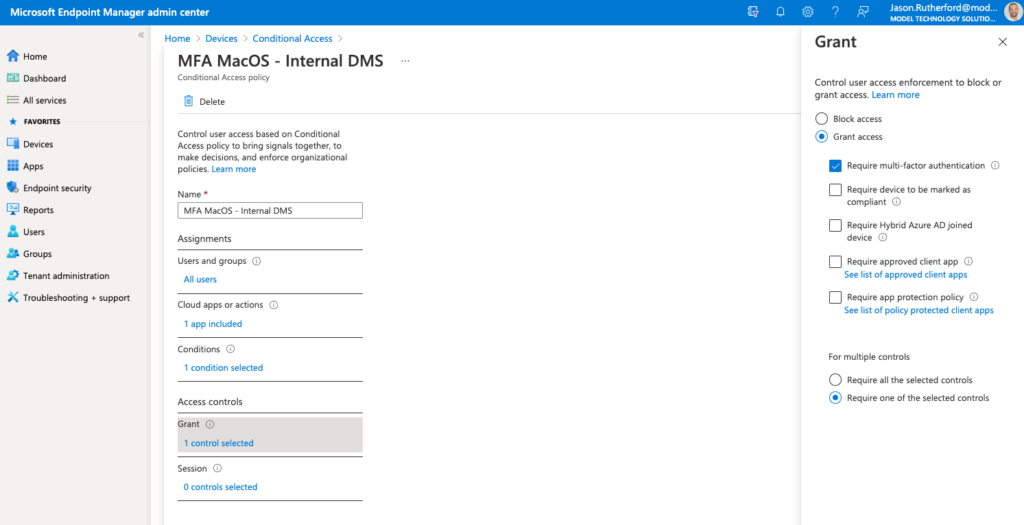The image size is (1024, 525).
Task: Collapse the sidebar with double chevron
Action: point(141,35)
